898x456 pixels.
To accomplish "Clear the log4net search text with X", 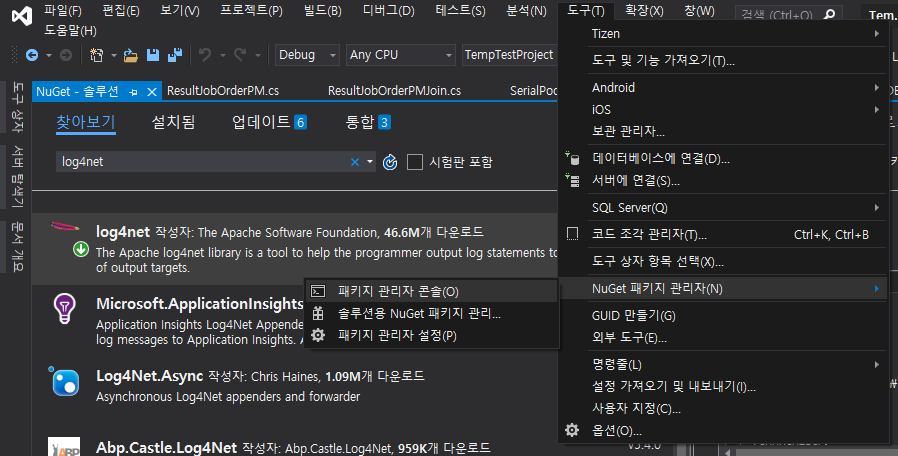I will coord(355,162).
